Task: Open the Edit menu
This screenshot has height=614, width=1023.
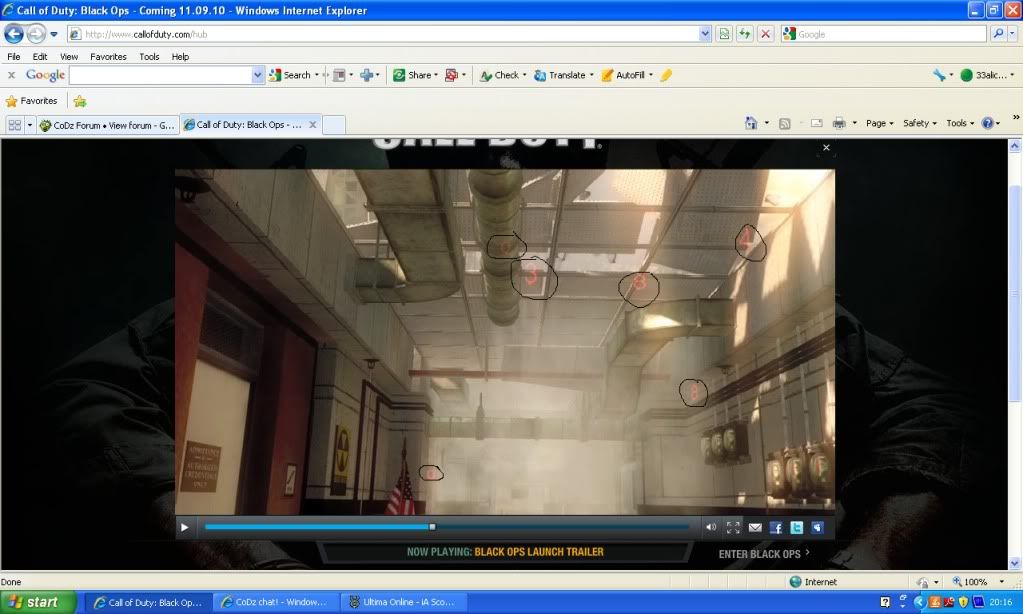Action: click(40, 57)
